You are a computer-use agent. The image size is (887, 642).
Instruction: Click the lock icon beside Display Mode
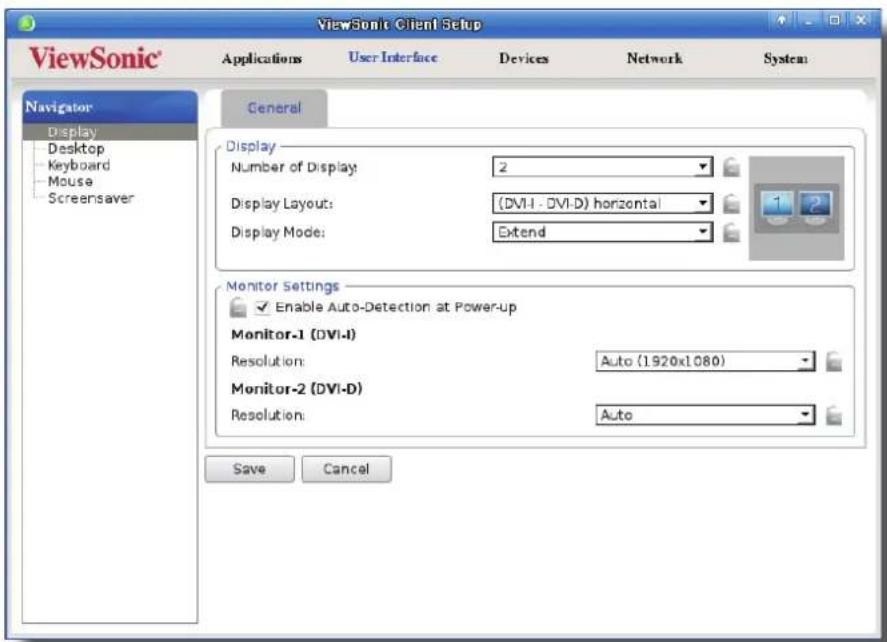coord(731,232)
